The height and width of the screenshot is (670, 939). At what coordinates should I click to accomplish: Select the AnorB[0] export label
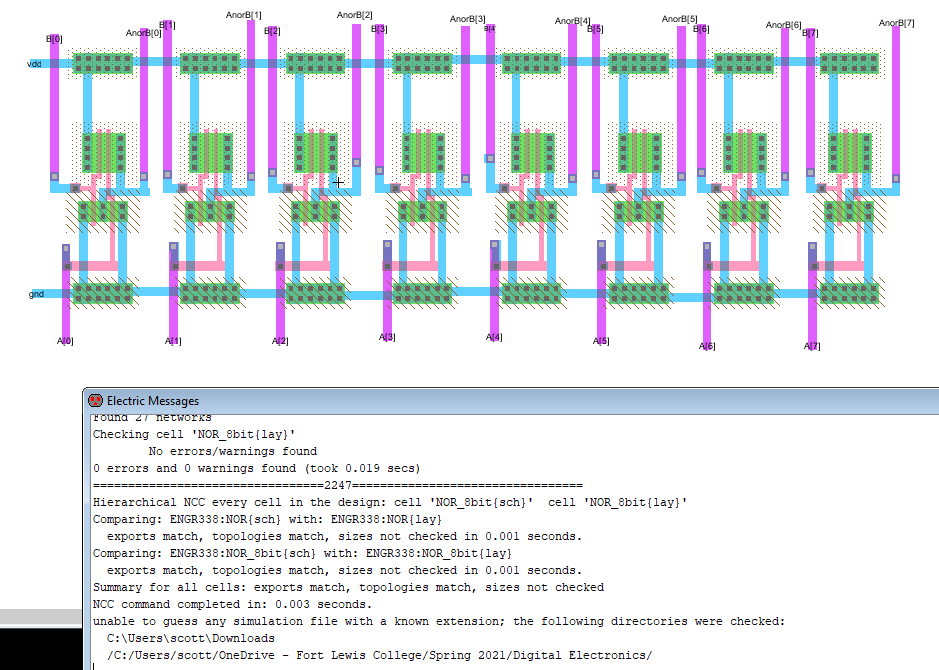144,33
